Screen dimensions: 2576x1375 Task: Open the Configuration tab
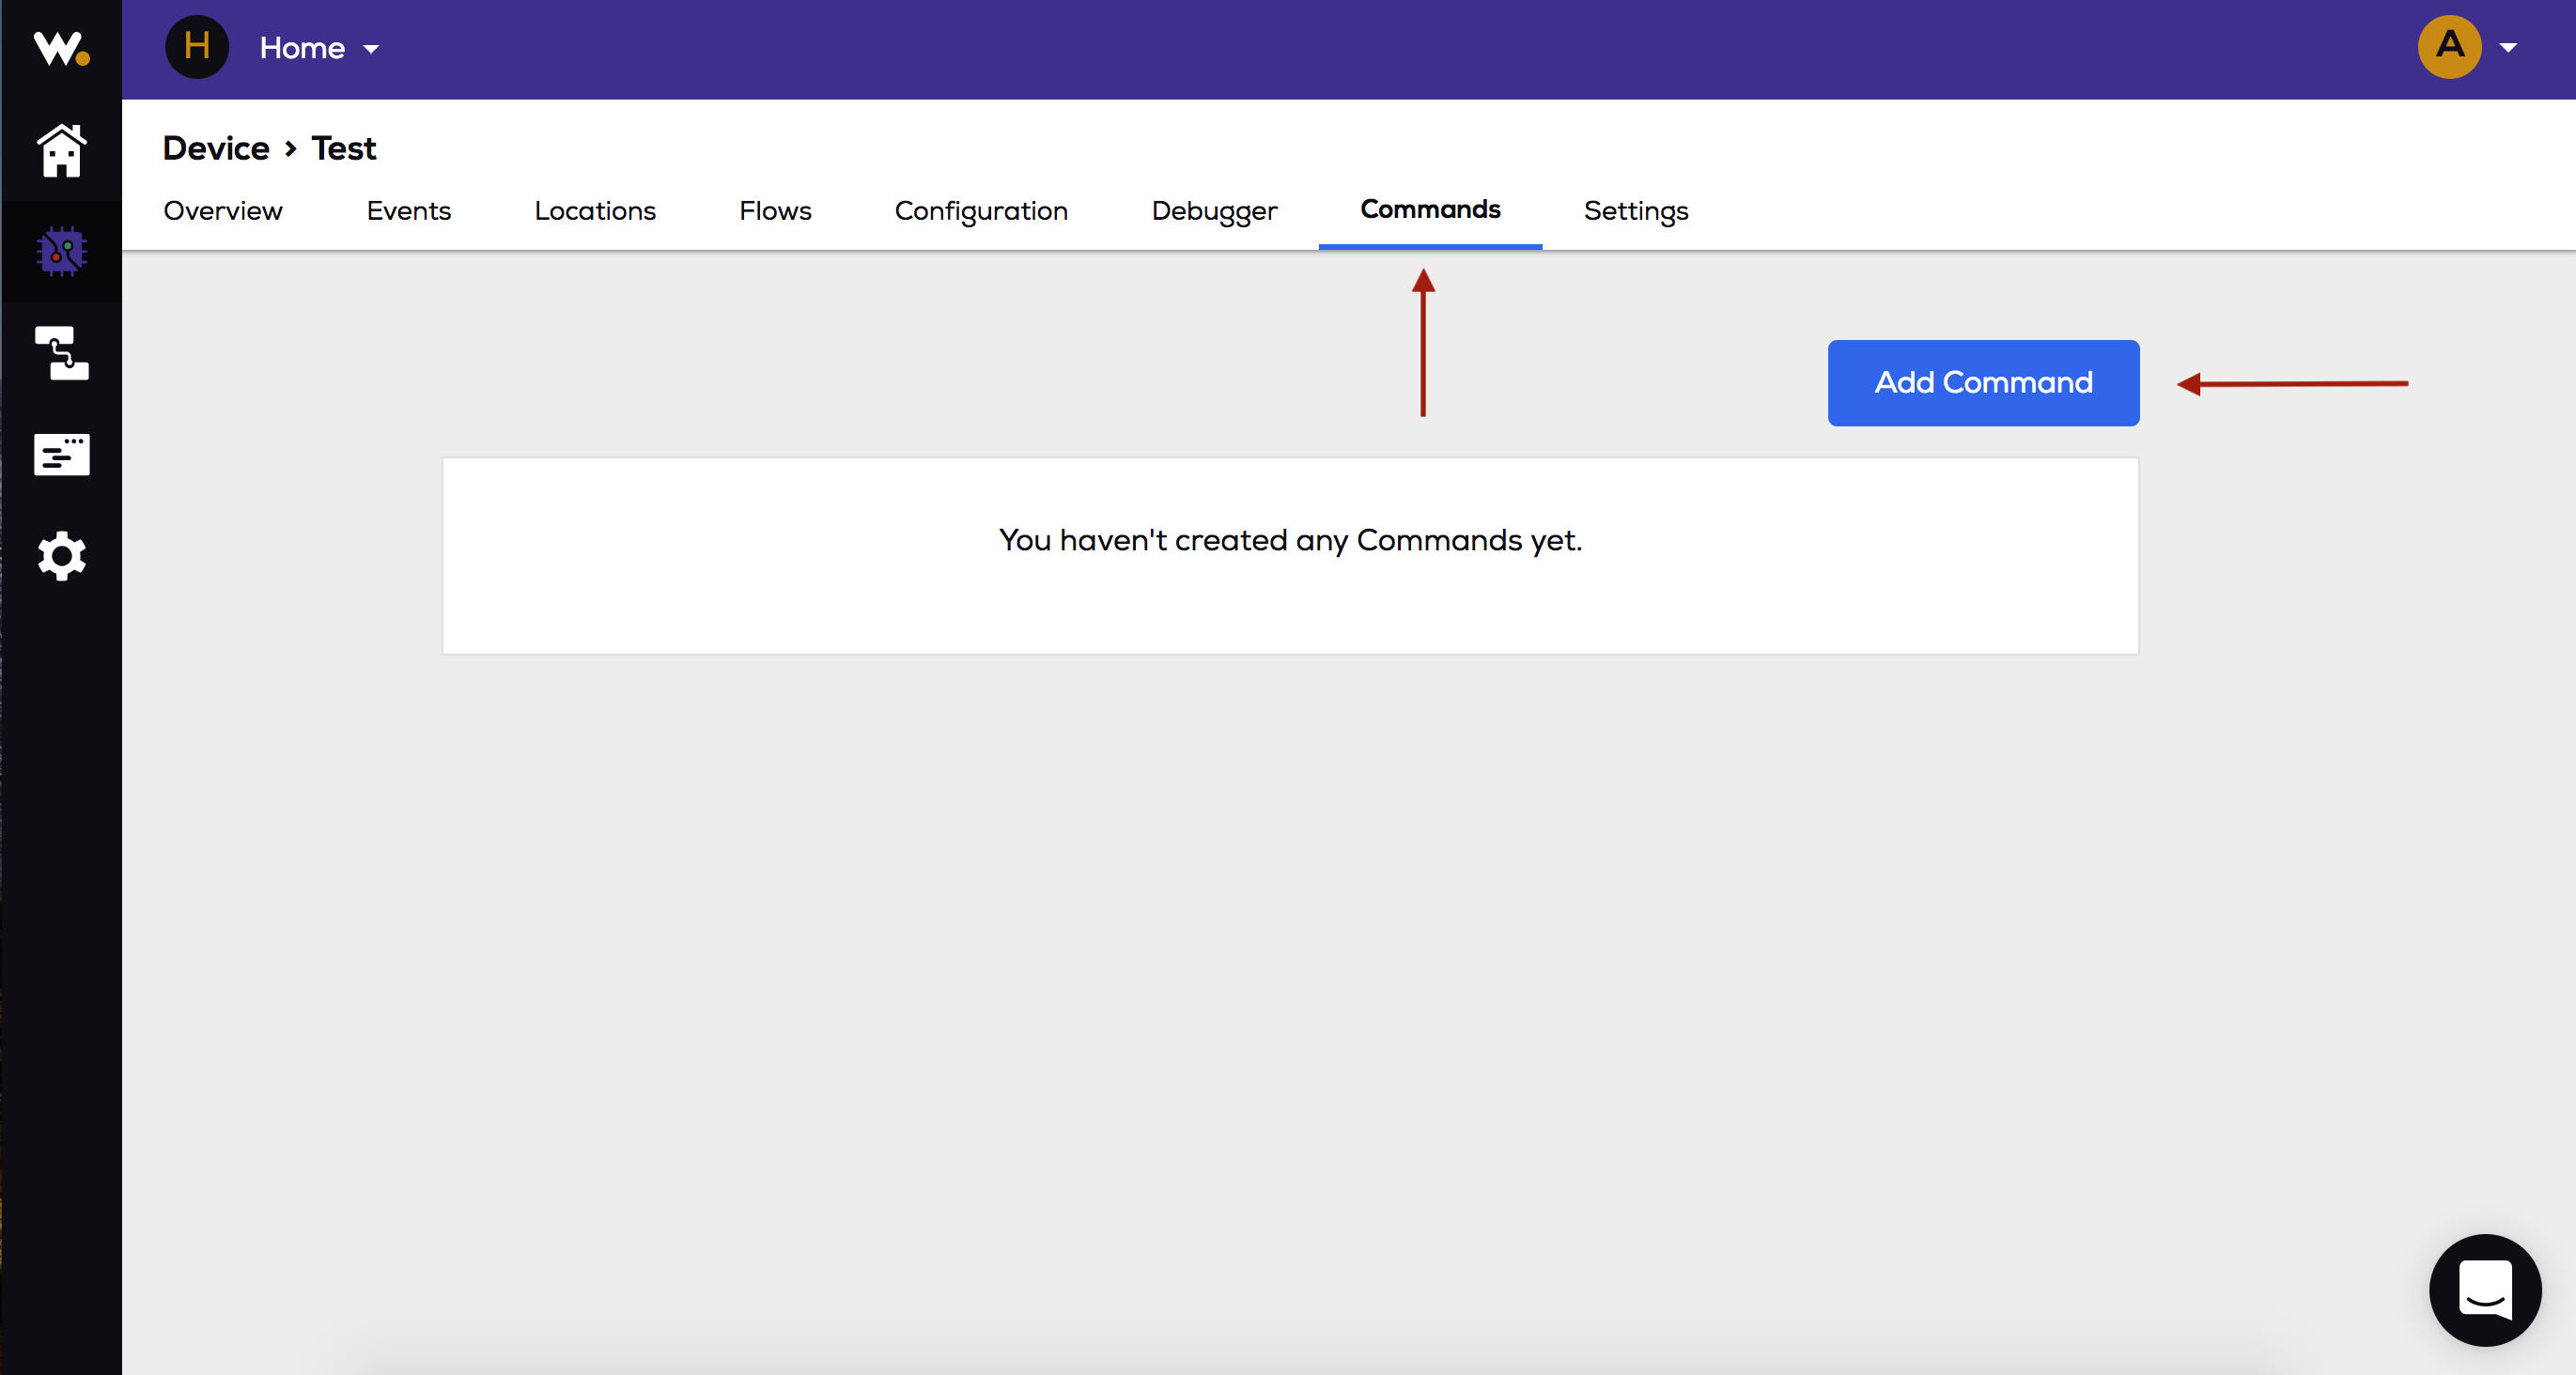(981, 211)
